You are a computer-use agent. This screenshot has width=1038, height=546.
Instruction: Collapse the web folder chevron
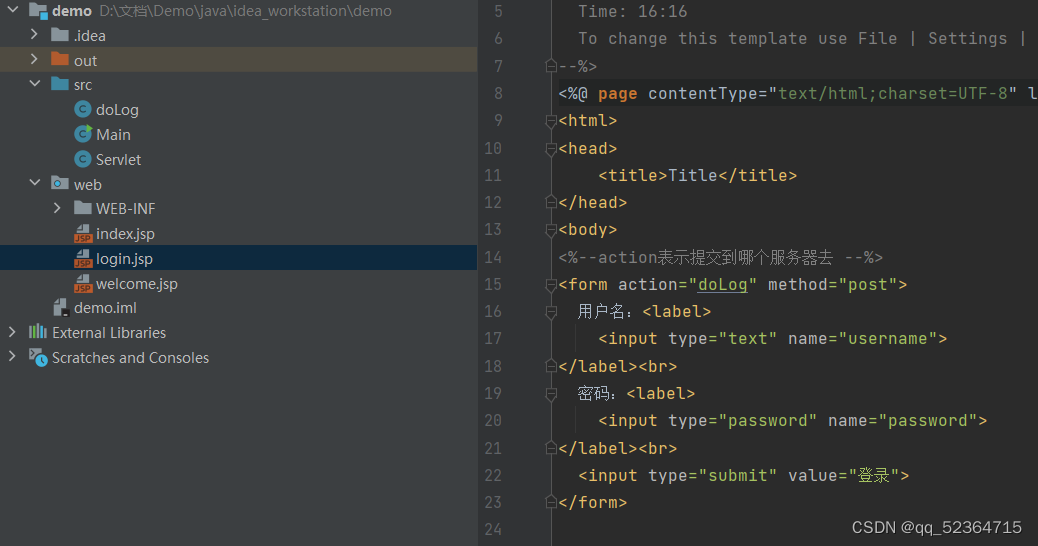click(x=35, y=183)
